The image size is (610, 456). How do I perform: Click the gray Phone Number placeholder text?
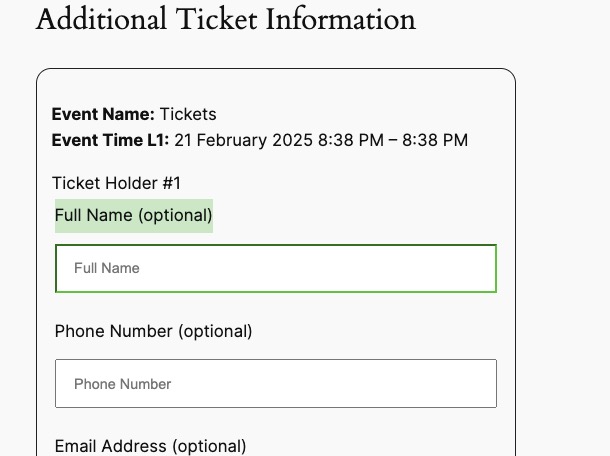(x=123, y=384)
